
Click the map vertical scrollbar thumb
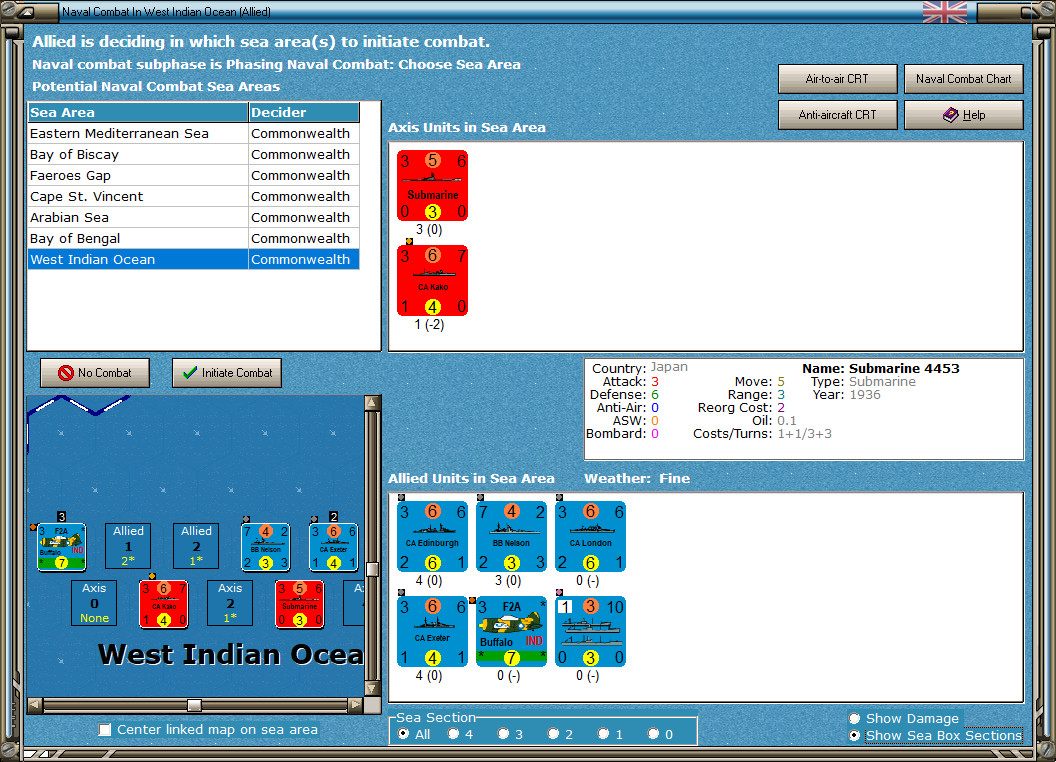372,570
